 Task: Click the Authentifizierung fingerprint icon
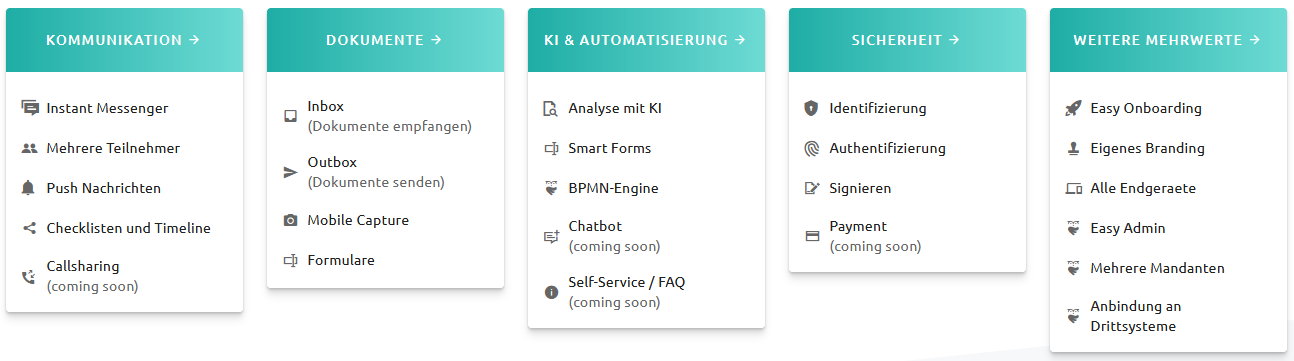pos(812,148)
